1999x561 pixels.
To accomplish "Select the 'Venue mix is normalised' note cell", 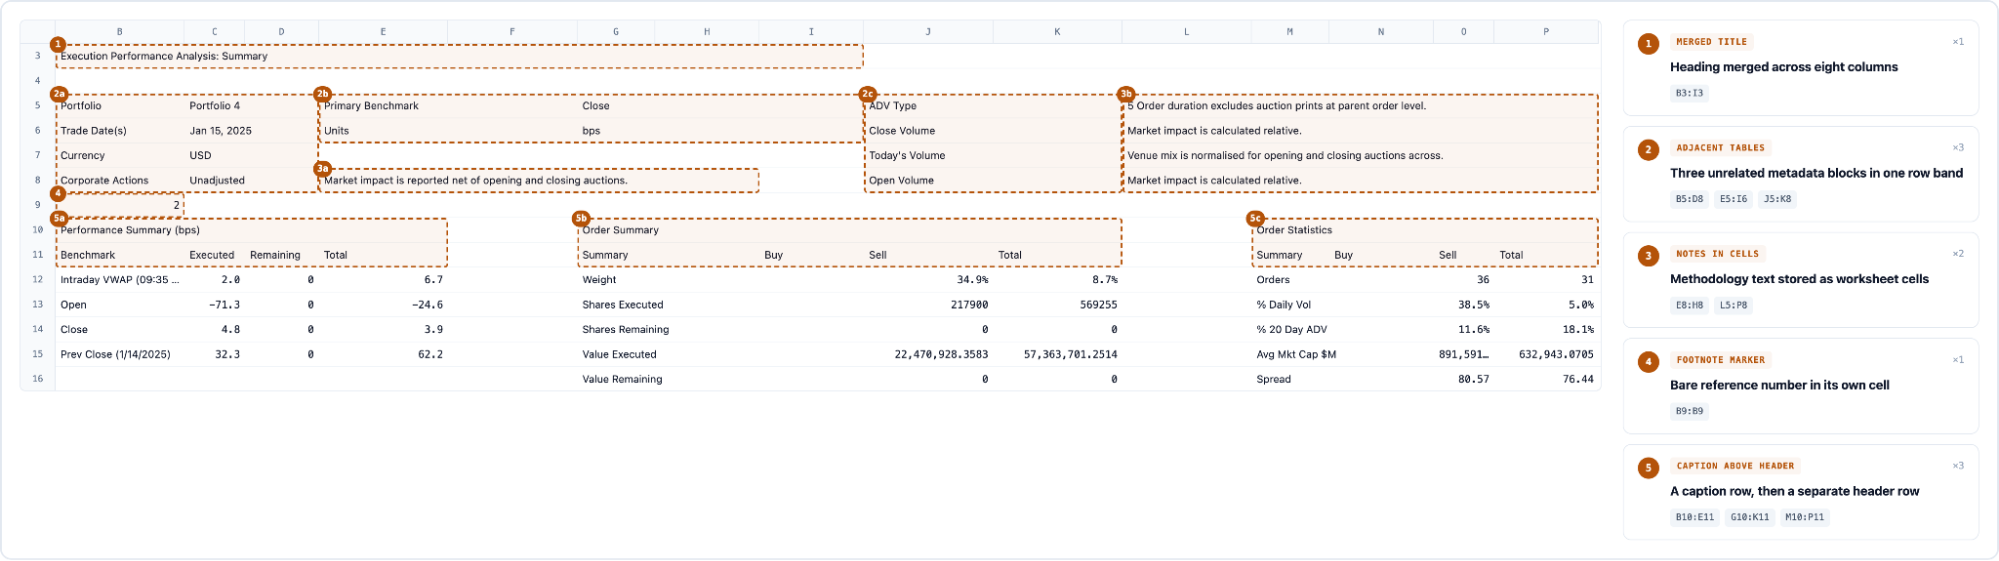I will (1360, 156).
